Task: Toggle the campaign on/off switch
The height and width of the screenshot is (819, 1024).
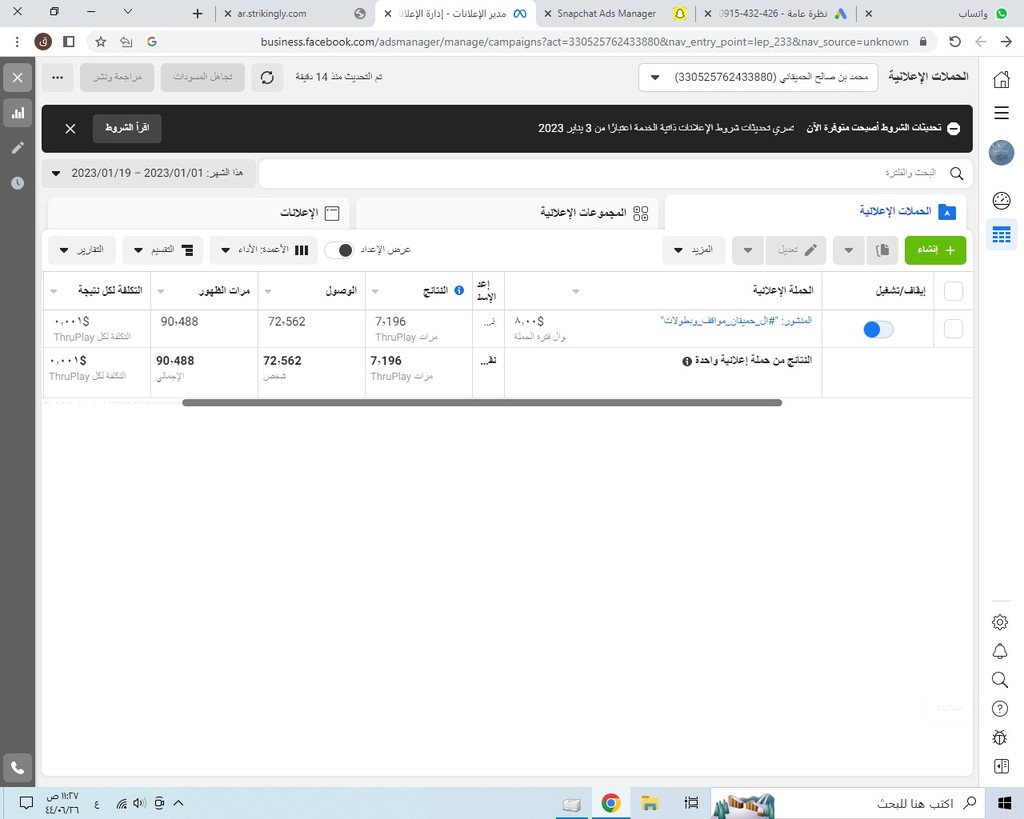Action: click(x=878, y=330)
